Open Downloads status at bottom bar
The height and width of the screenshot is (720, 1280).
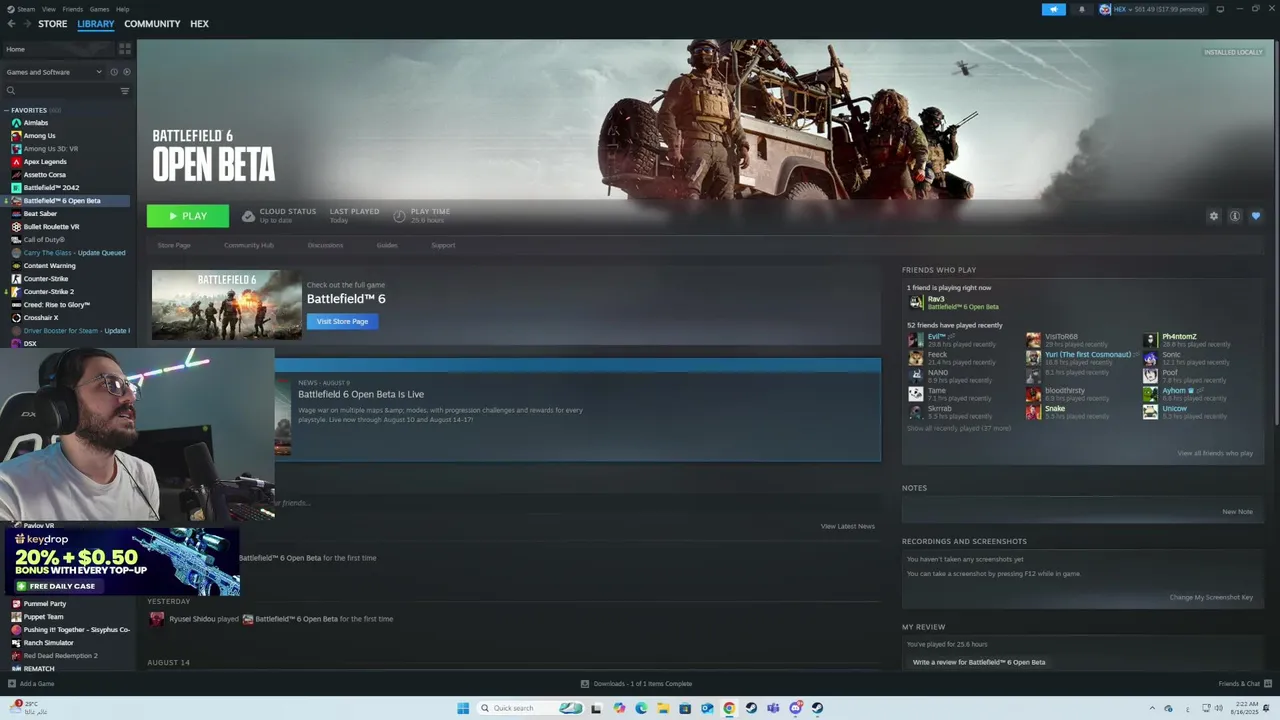pyautogui.click(x=636, y=684)
